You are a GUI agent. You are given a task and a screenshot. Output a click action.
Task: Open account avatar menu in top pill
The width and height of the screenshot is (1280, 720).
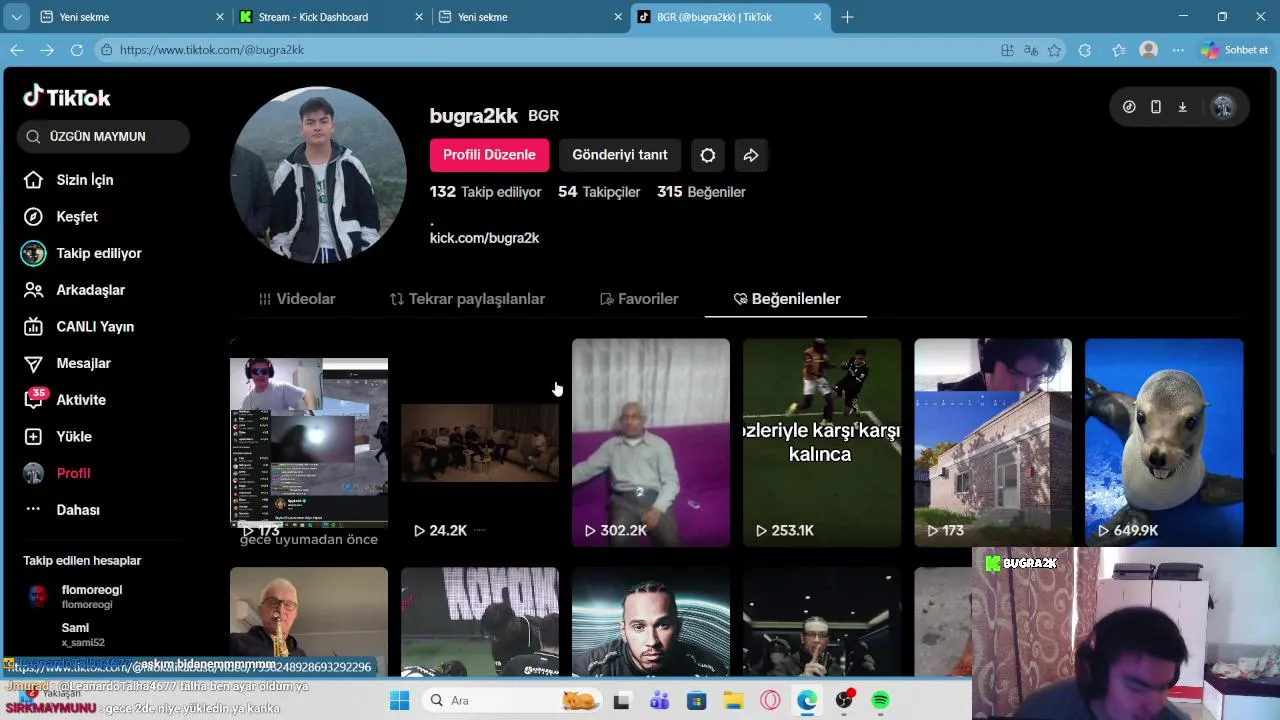(x=1222, y=107)
